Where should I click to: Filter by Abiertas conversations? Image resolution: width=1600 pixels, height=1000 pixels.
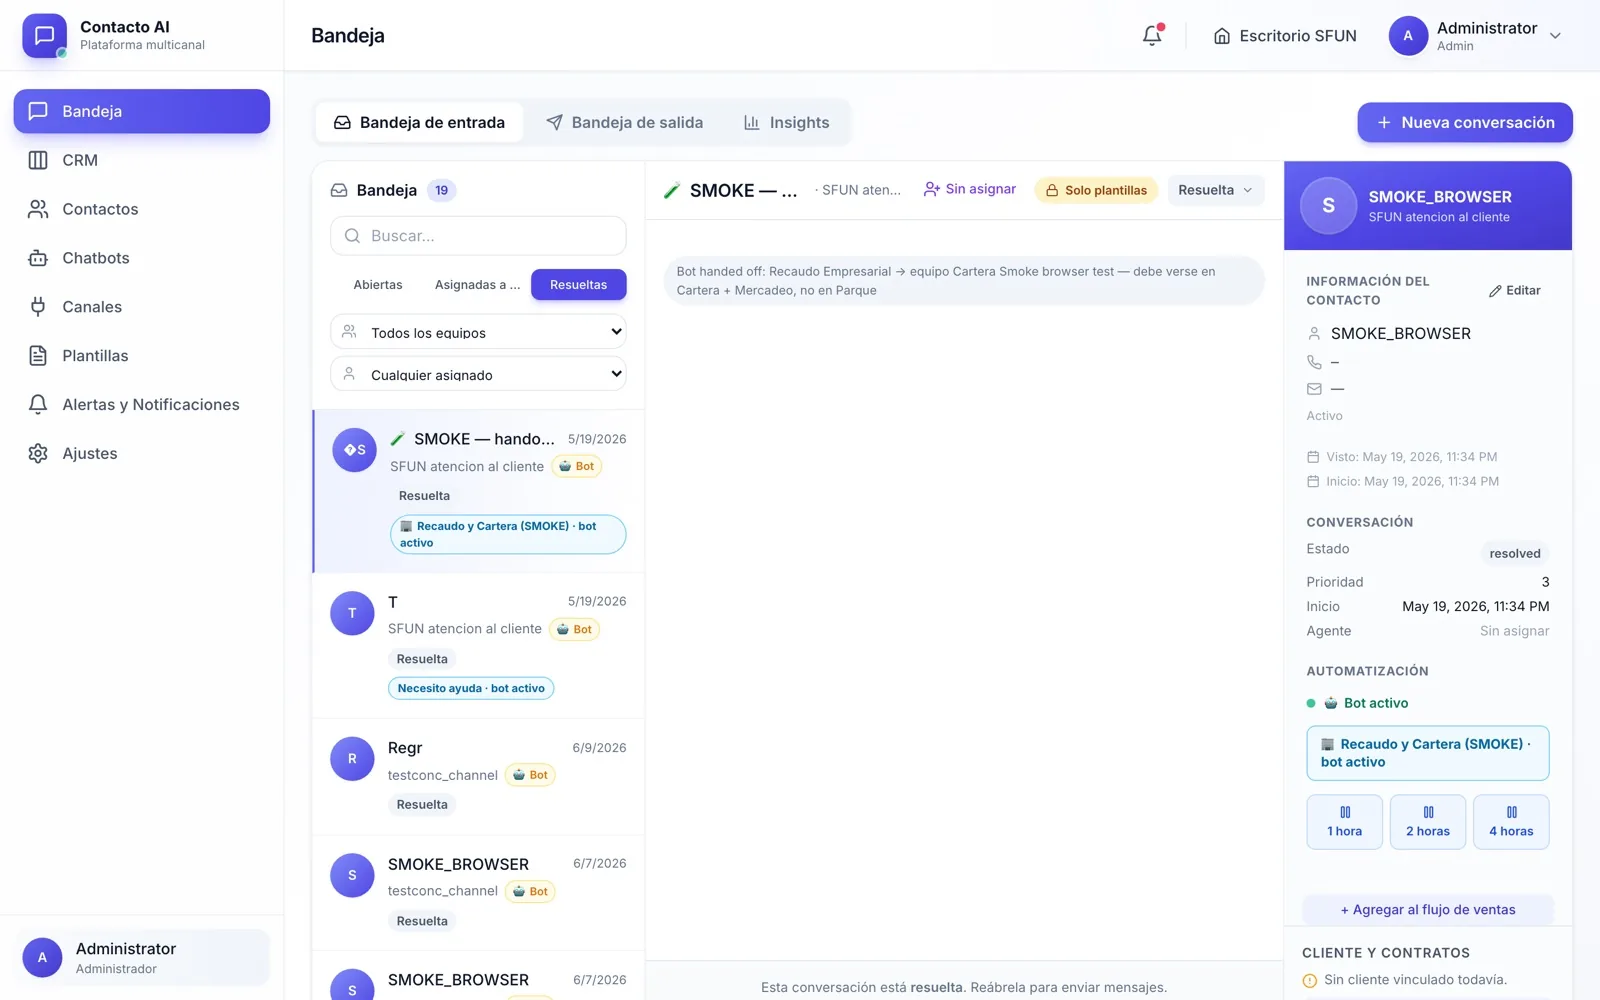tap(378, 285)
